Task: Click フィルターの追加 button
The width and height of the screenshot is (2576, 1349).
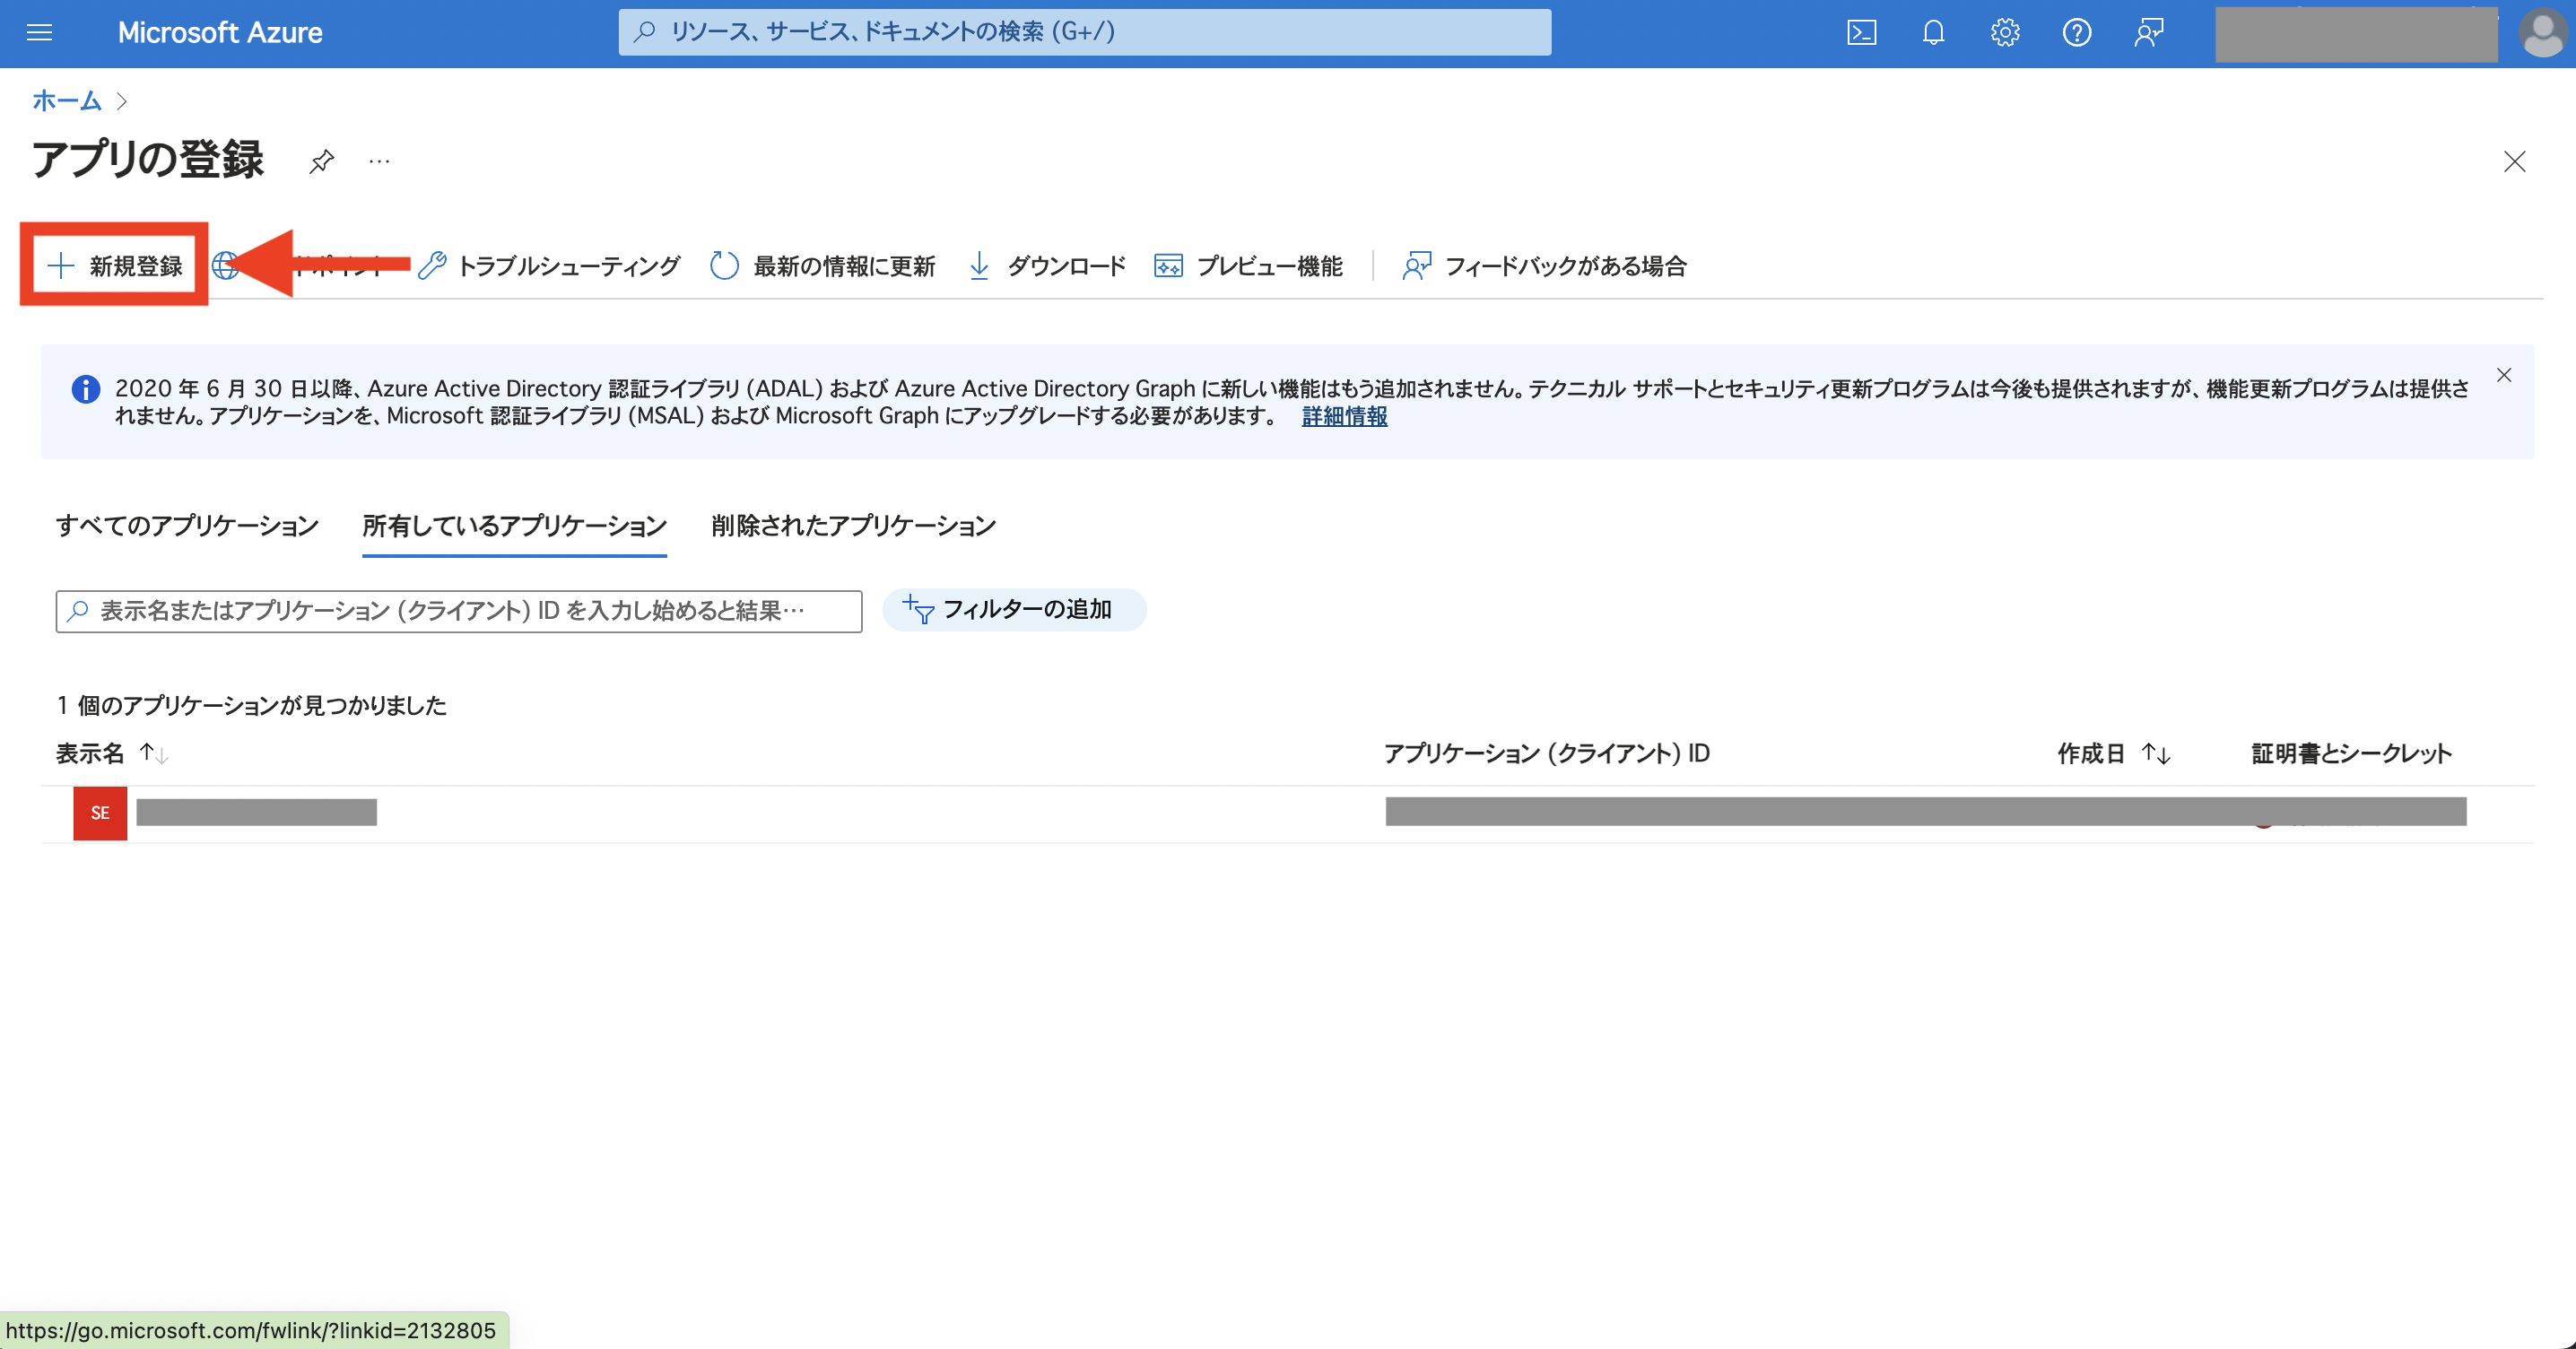Action: 1014,610
